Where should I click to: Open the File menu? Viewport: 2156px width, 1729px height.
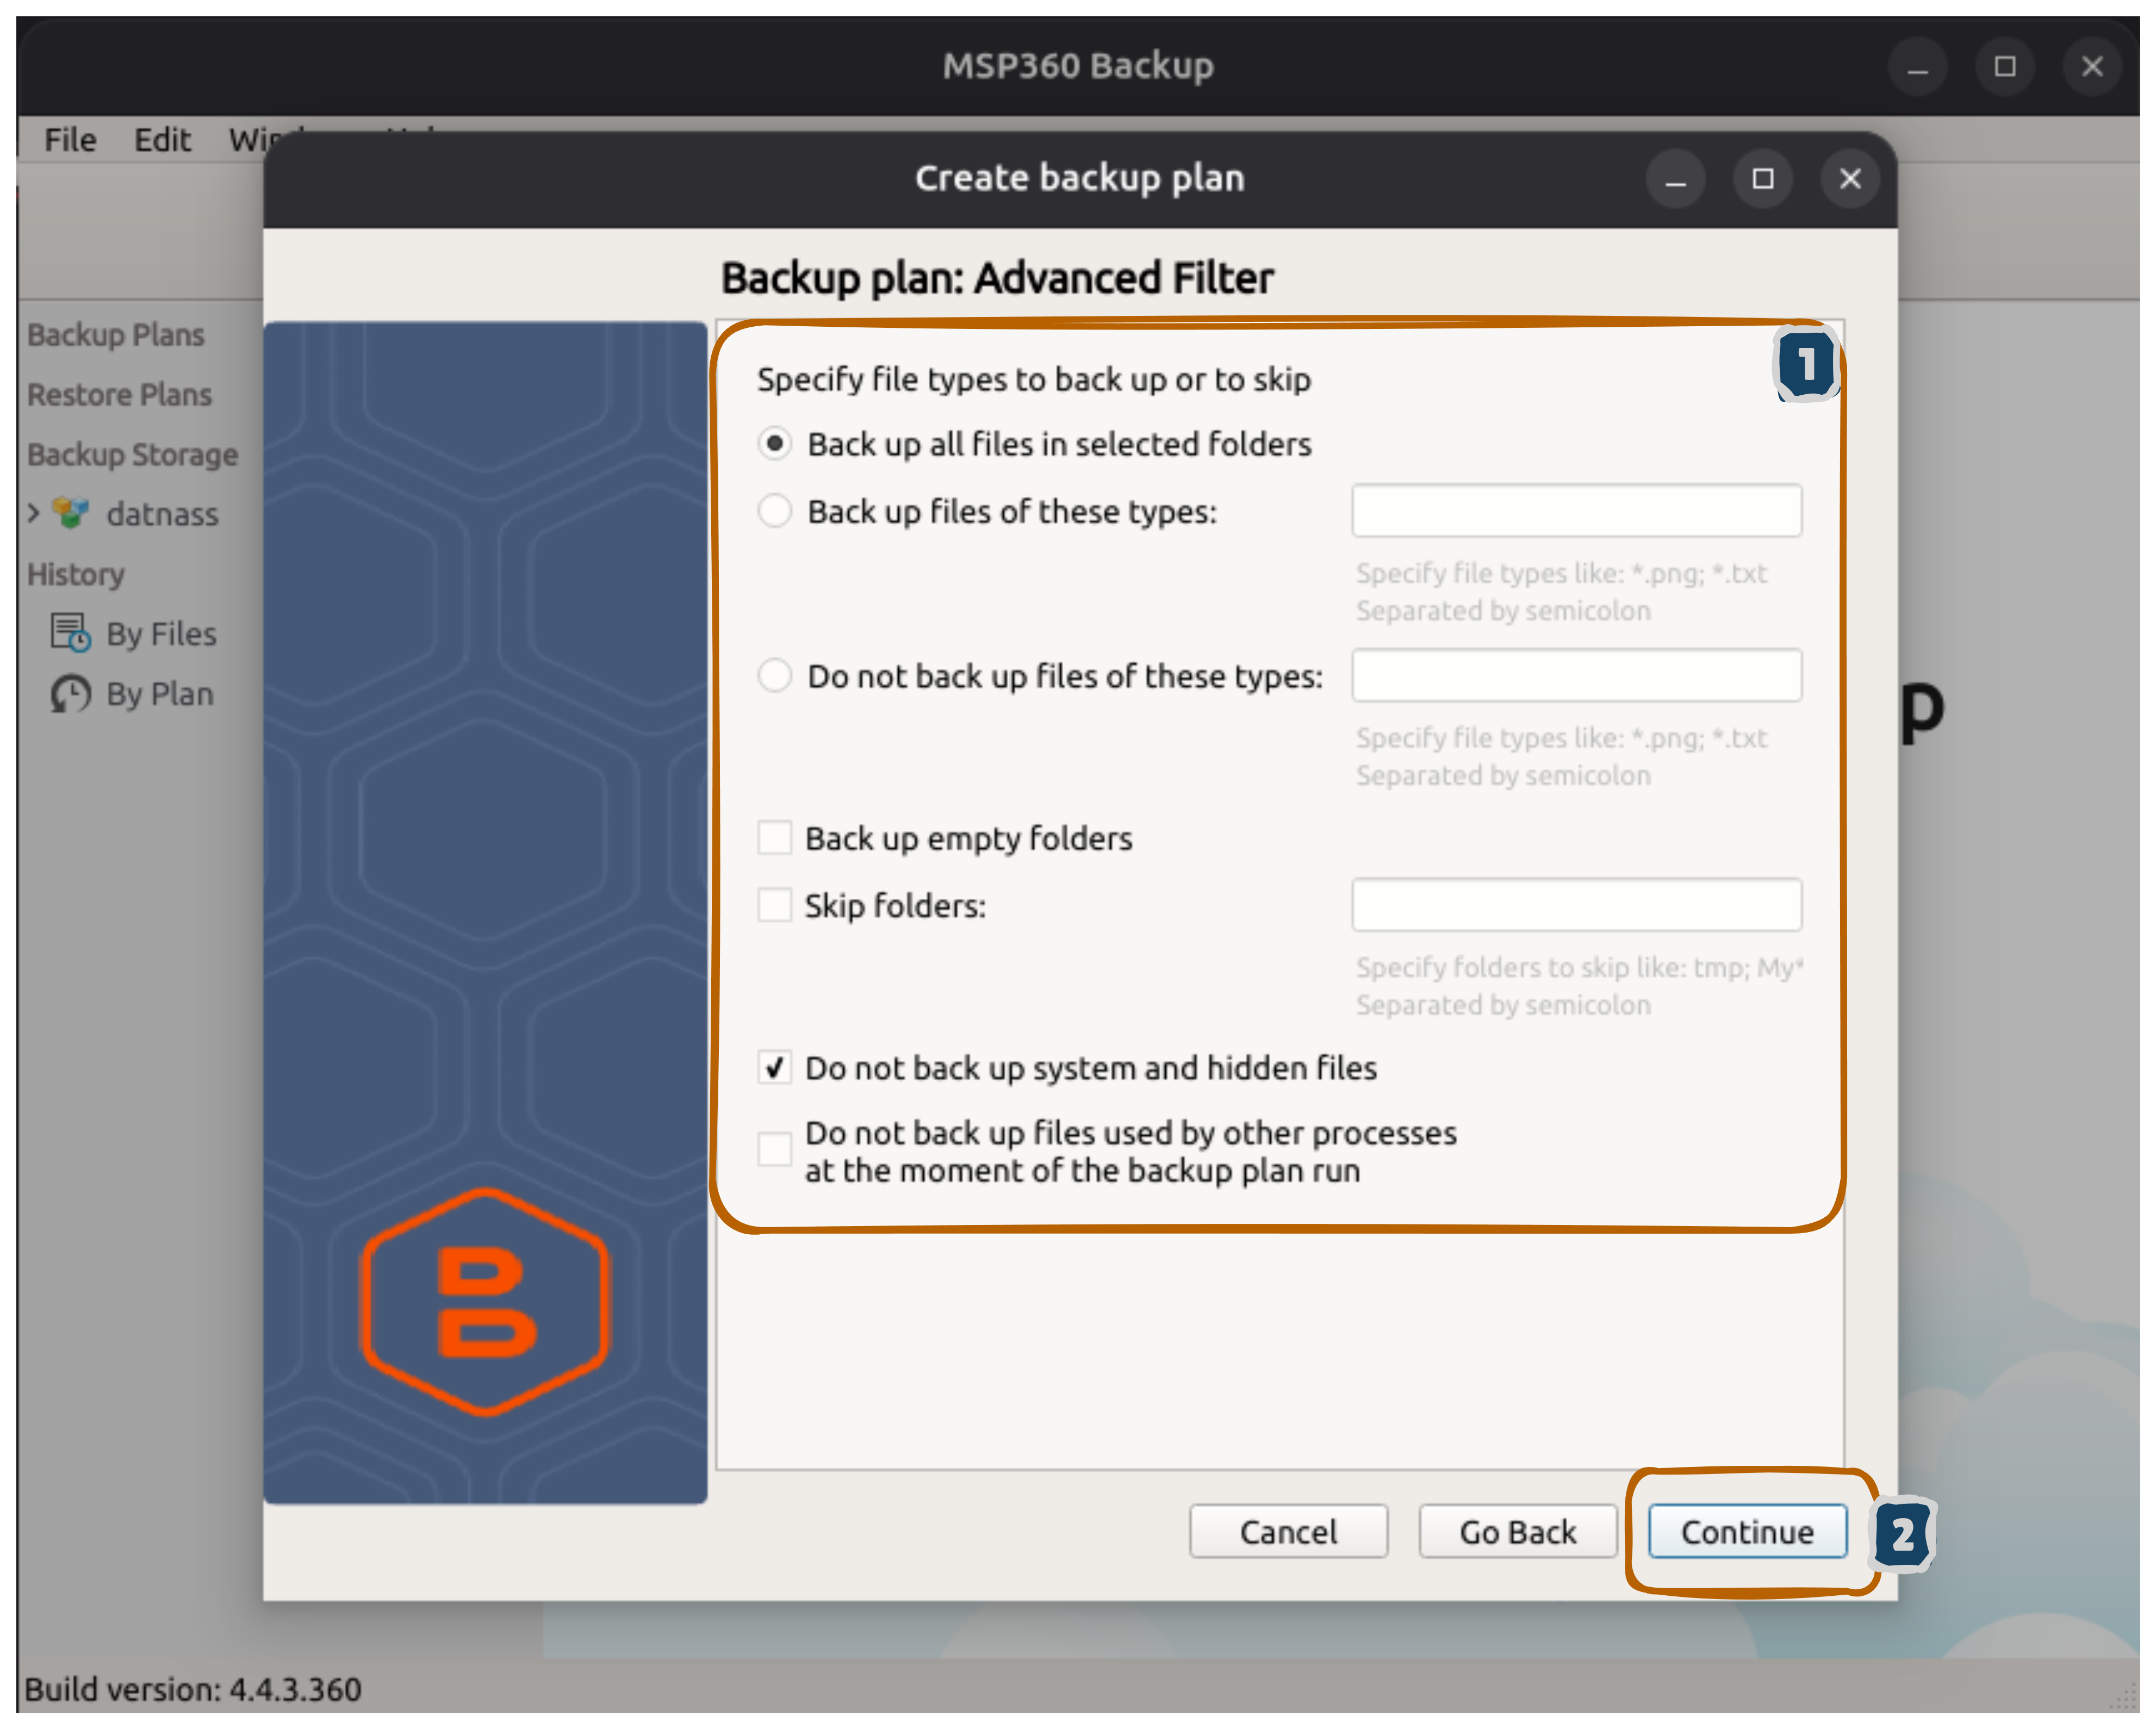[x=70, y=140]
